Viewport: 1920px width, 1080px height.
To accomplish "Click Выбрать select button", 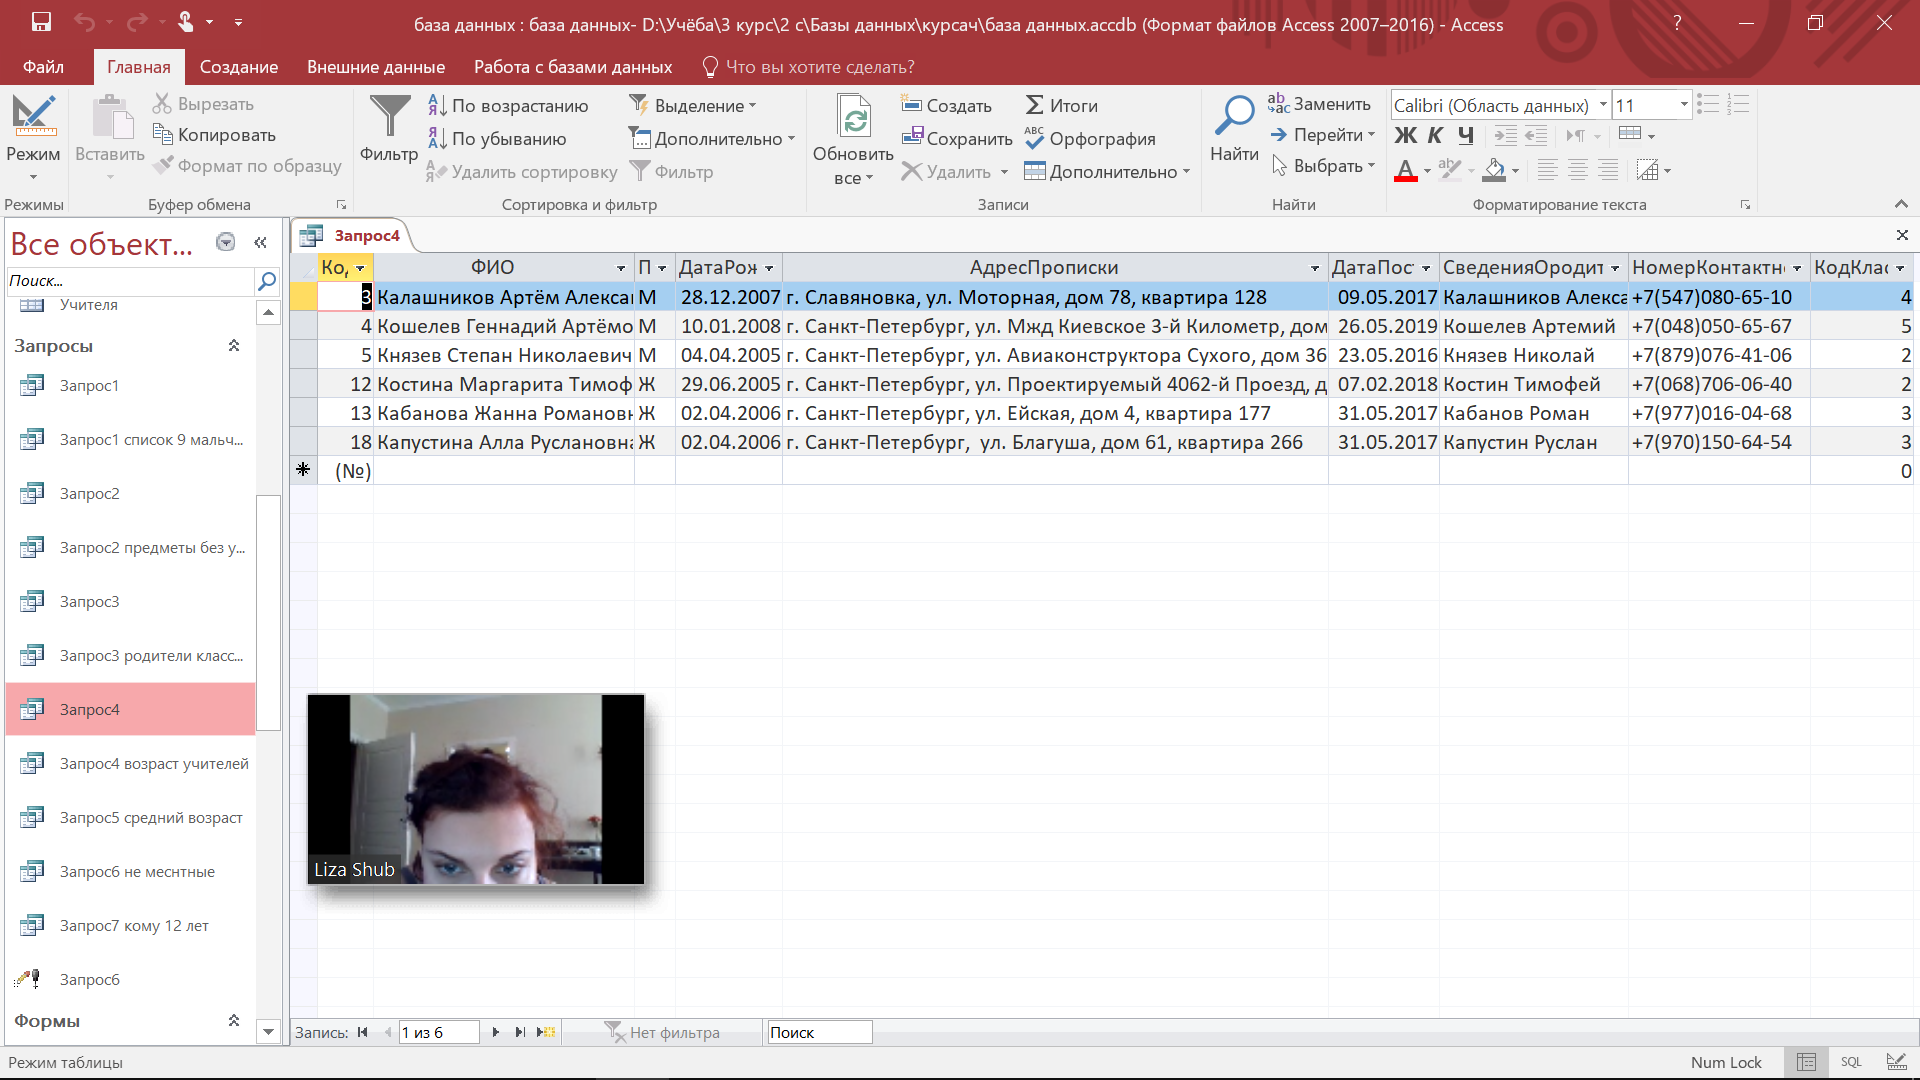I will (x=1323, y=166).
